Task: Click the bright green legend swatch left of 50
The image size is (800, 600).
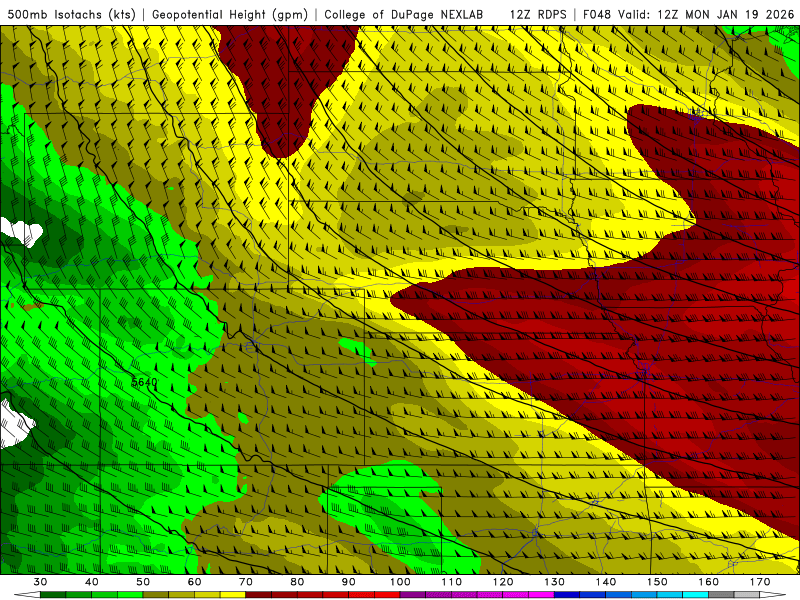Action: click(x=130, y=595)
